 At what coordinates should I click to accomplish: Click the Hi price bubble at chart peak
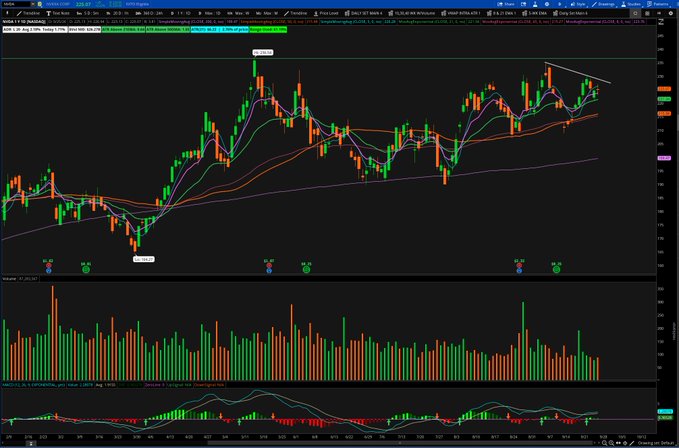263,52
